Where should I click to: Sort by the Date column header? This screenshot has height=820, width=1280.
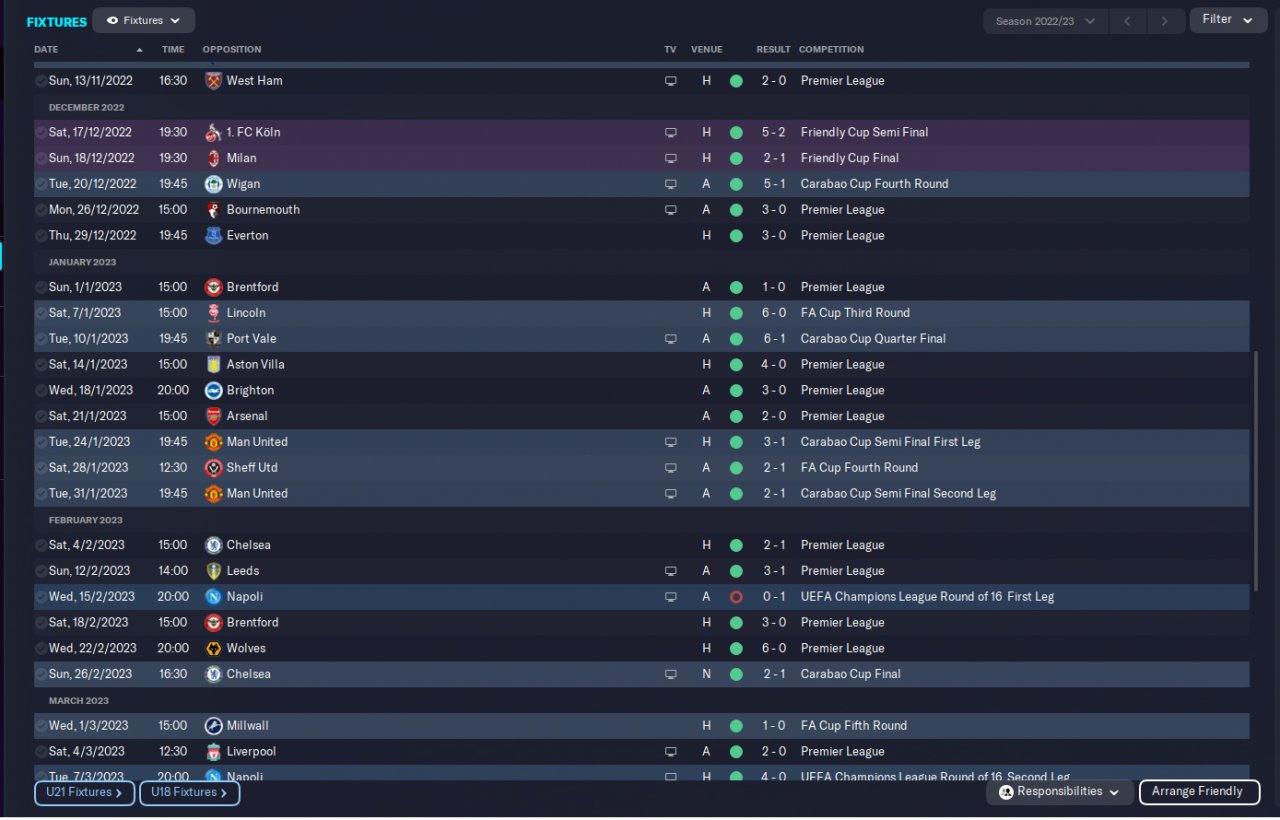pos(46,49)
